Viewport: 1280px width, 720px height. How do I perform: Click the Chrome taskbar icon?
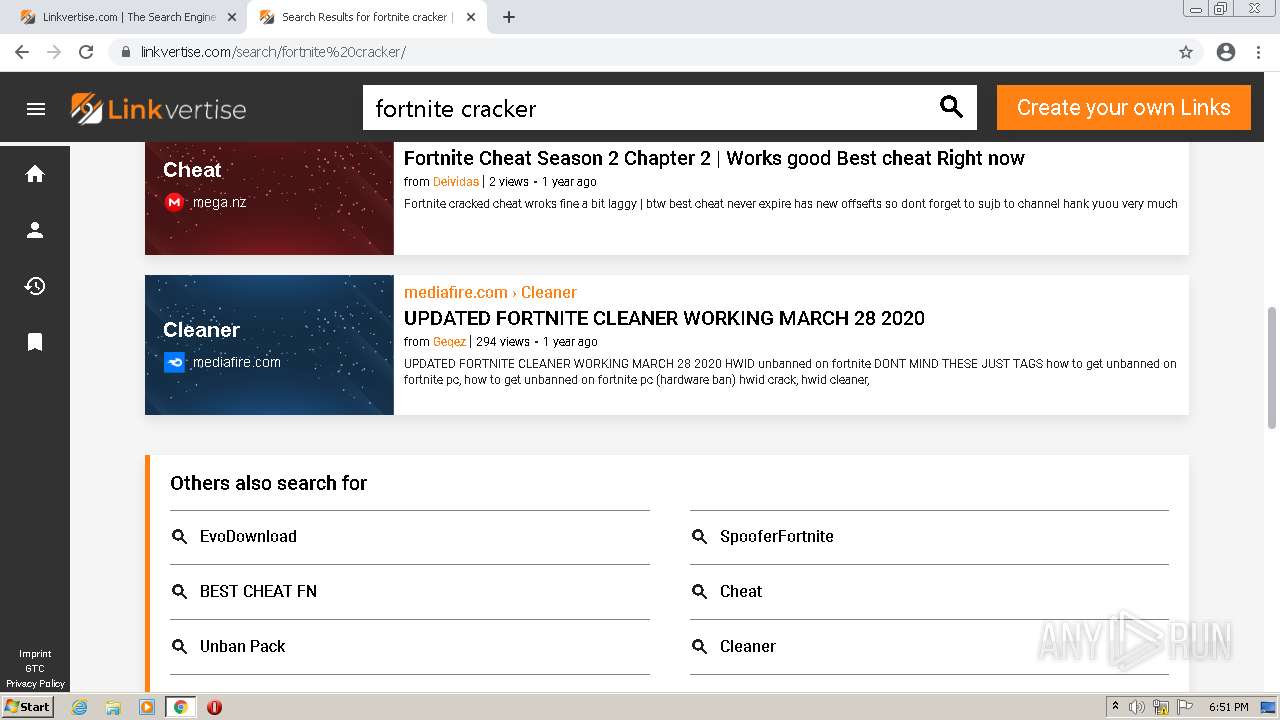[181, 707]
